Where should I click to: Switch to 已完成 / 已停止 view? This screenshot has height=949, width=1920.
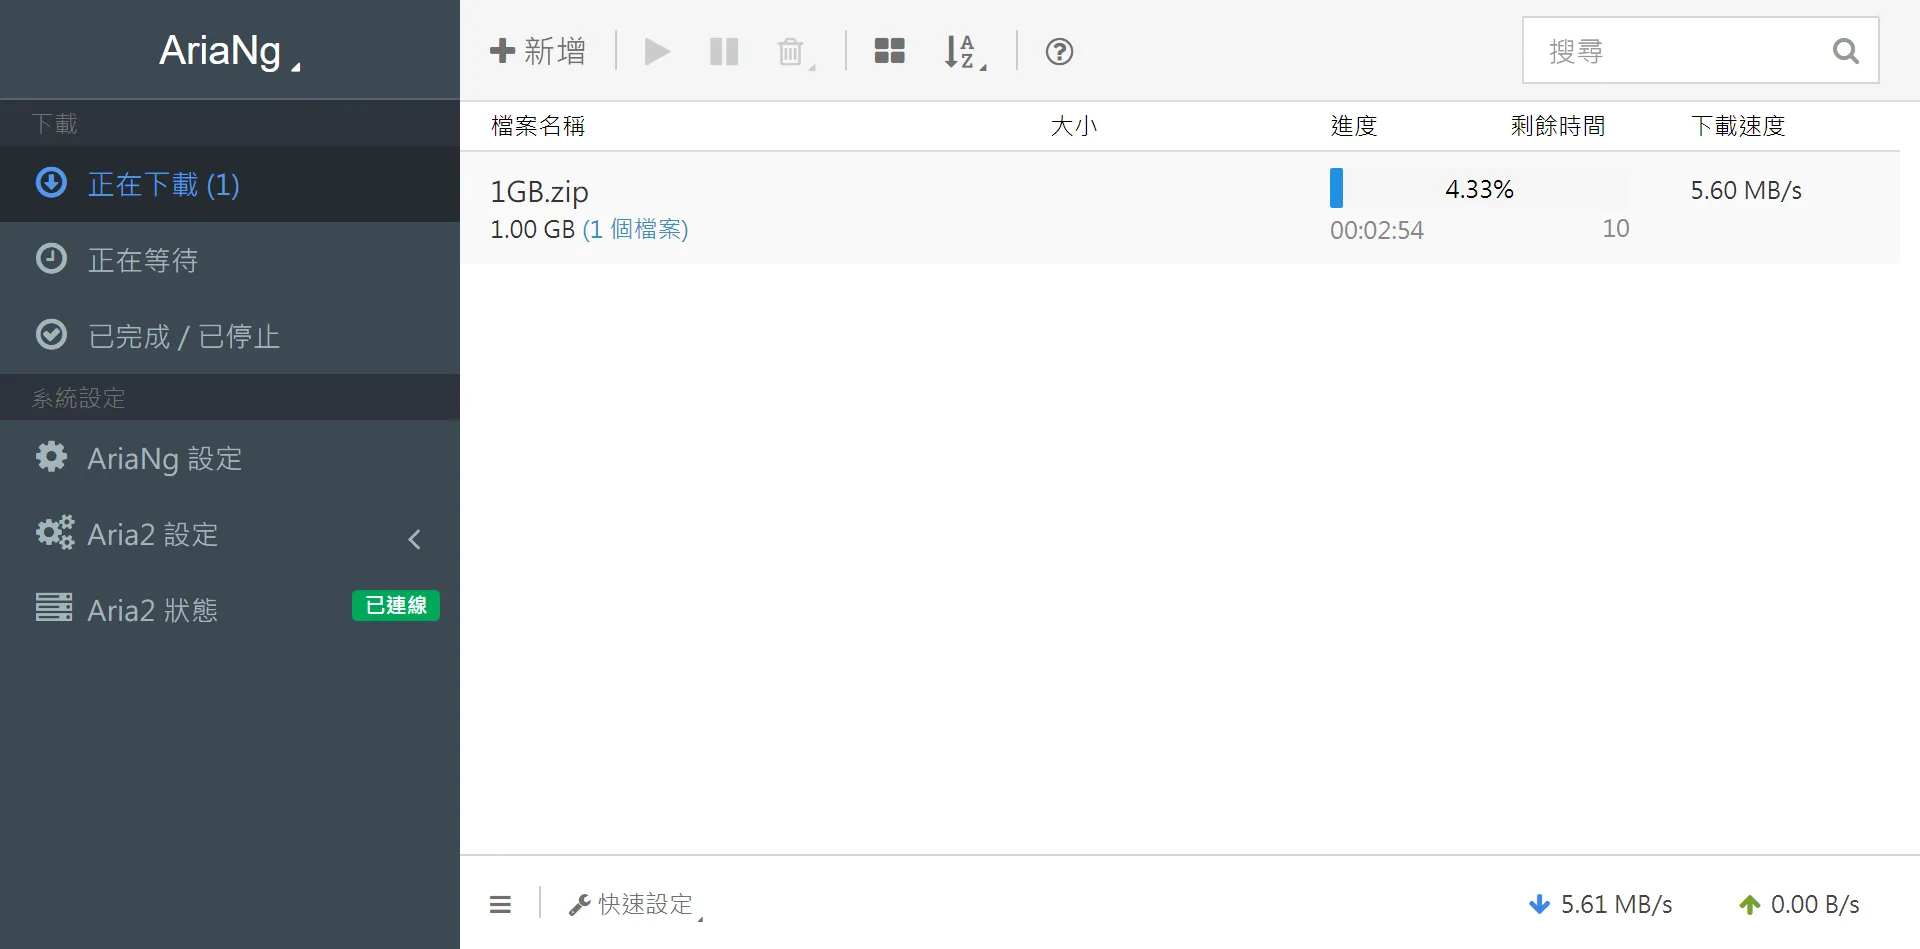184,336
